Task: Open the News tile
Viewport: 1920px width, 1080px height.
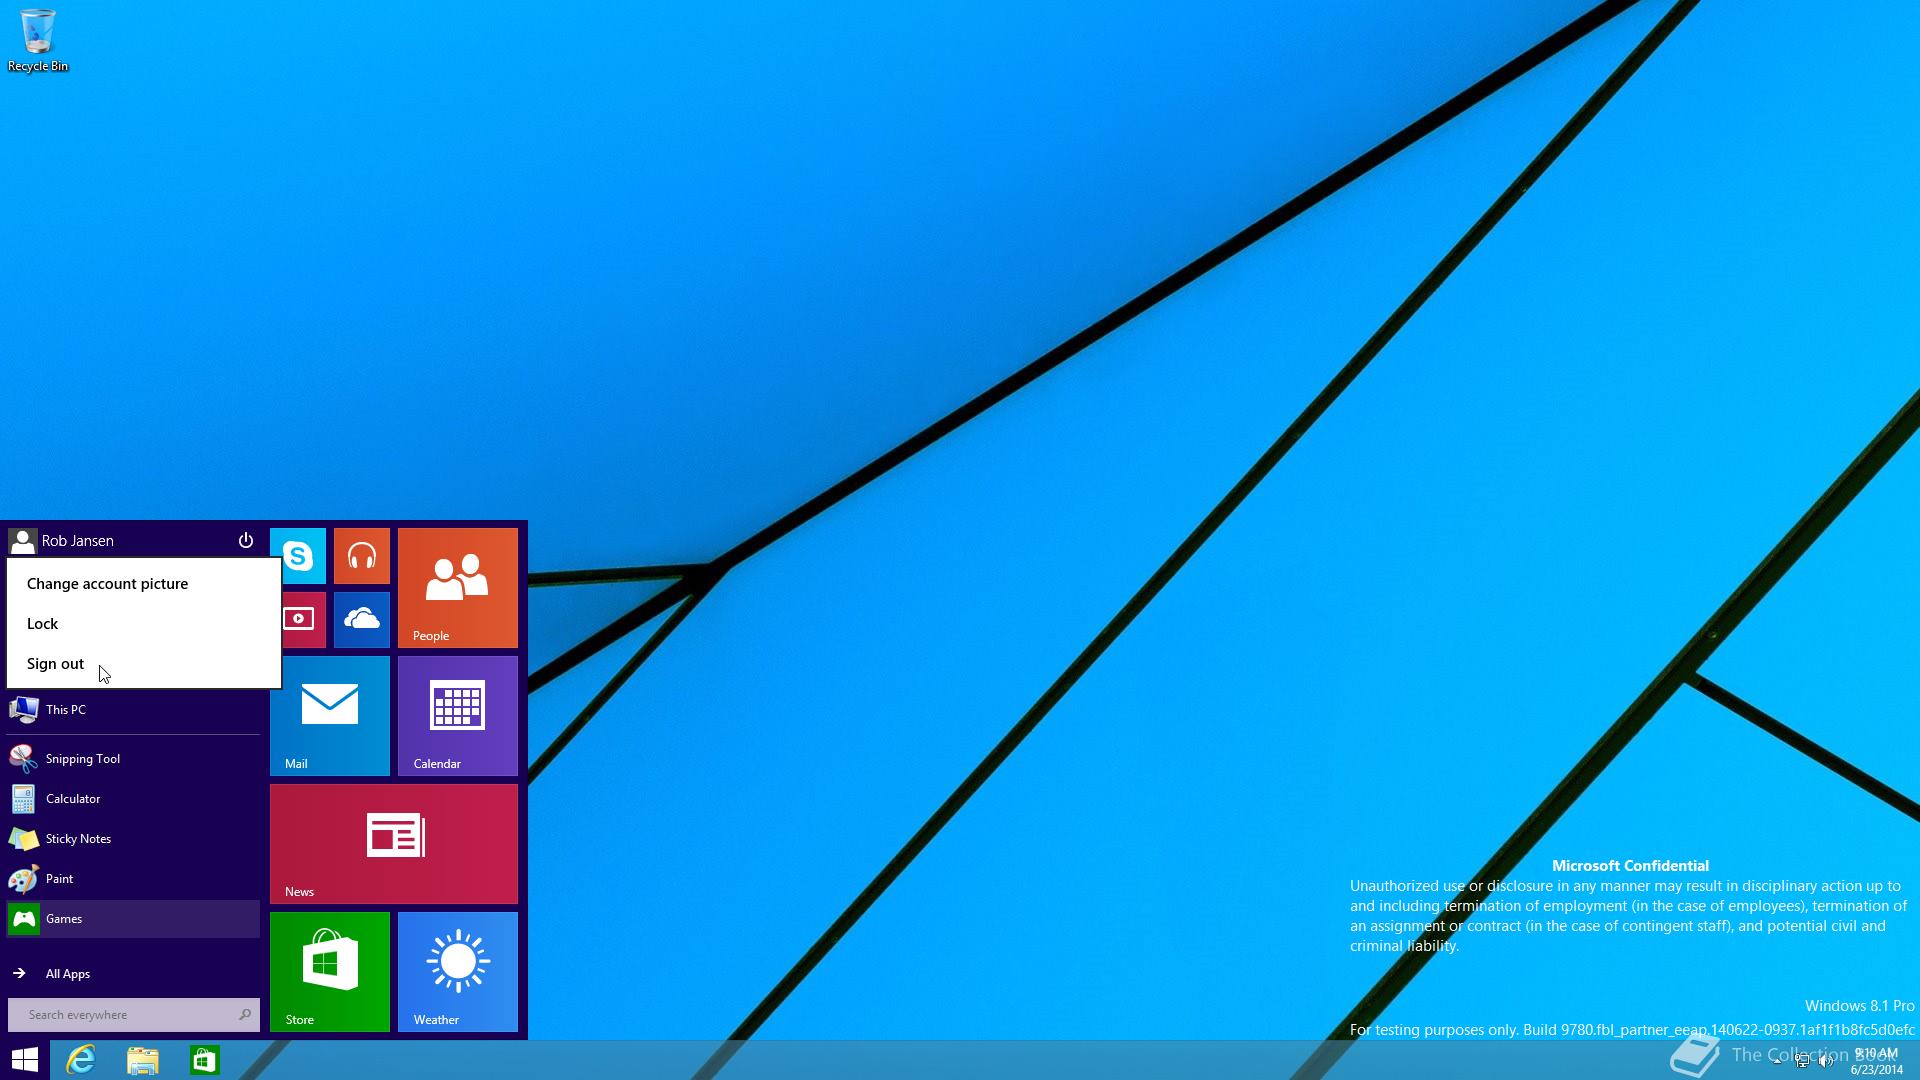Action: click(394, 844)
